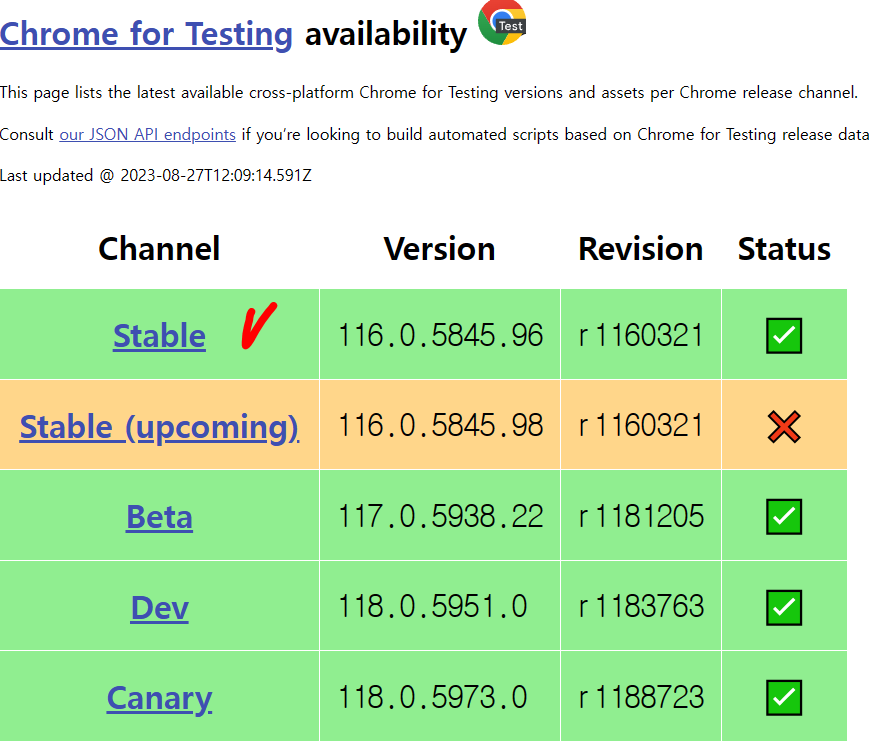
Task: Click revision r1188723
Action: pyautogui.click(x=641, y=697)
